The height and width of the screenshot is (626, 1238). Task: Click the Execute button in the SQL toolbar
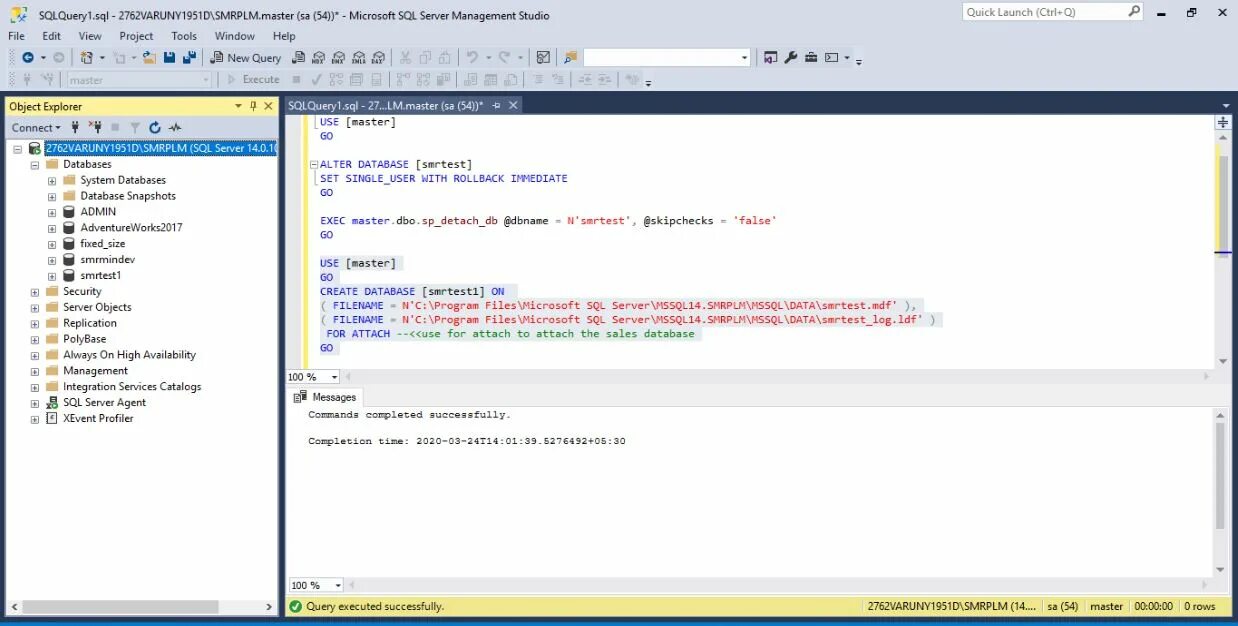252,80
